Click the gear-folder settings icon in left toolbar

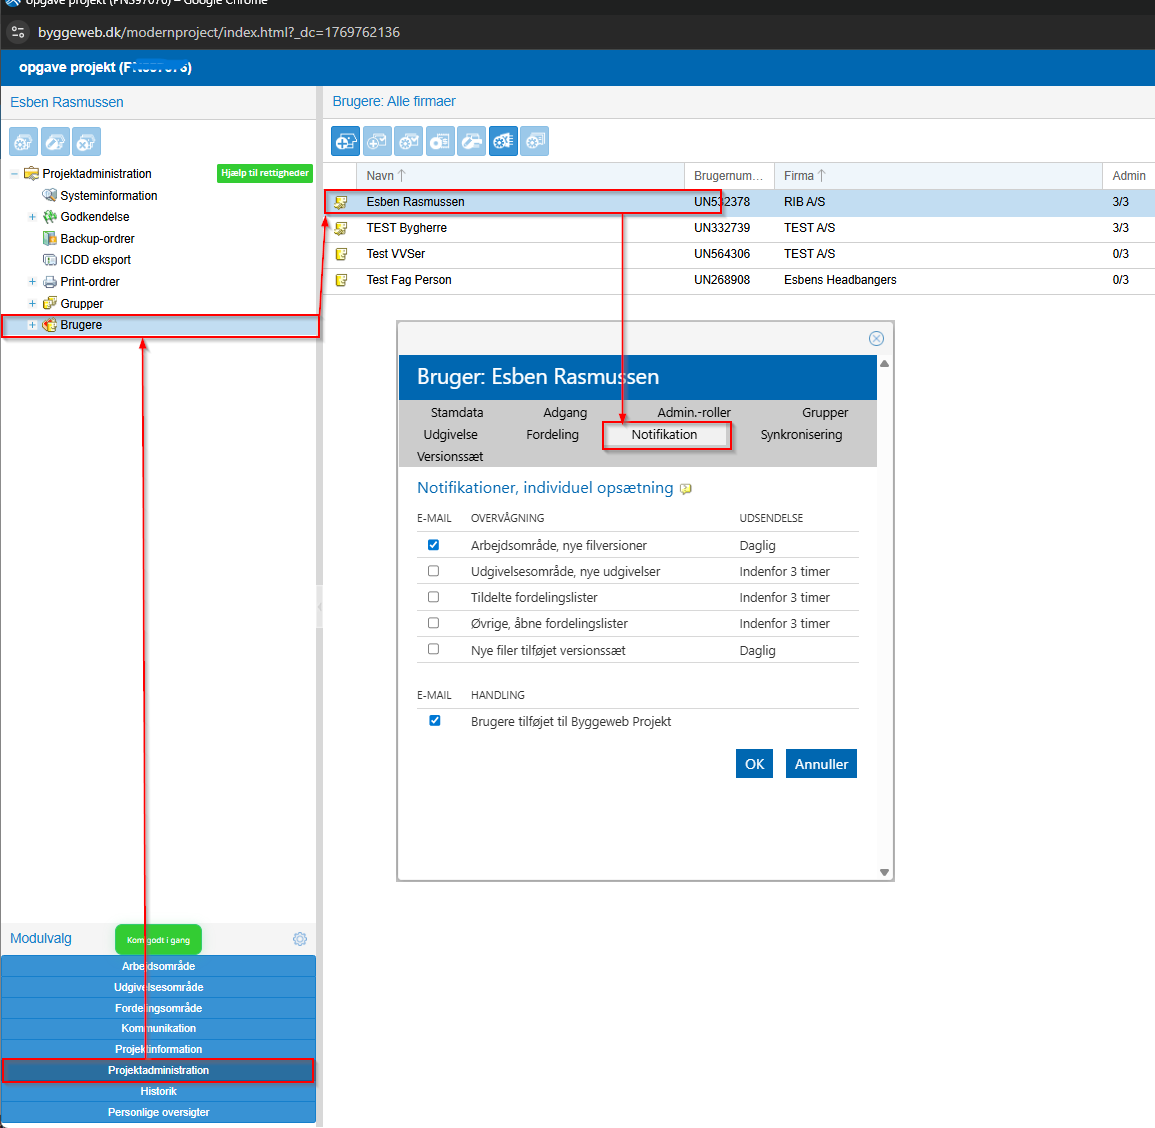pyautogui.click(x=24, y=141)
